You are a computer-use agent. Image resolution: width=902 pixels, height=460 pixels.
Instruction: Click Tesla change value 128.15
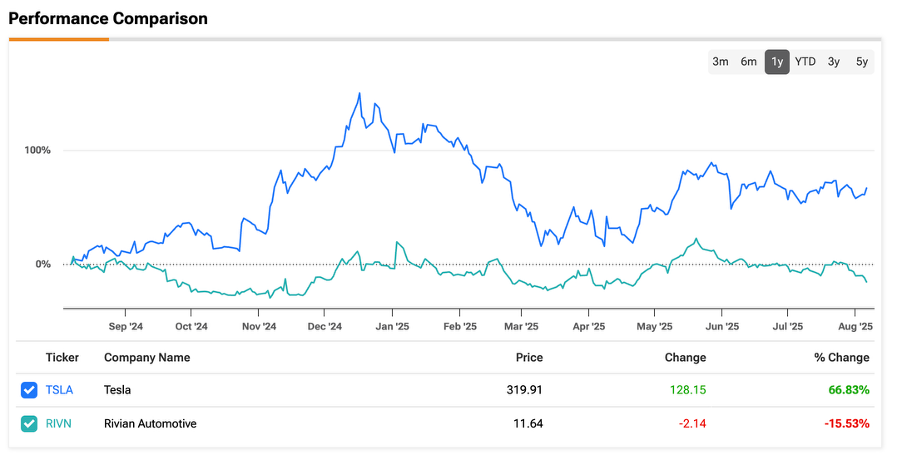tap(688, 390)
